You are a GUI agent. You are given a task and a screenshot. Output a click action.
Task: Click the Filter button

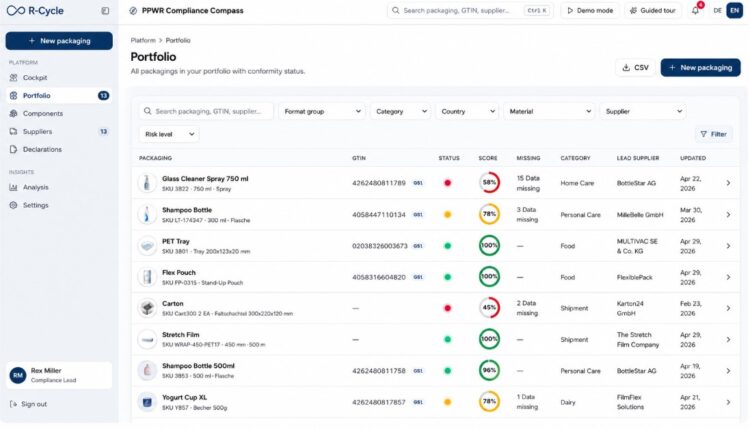713,134
